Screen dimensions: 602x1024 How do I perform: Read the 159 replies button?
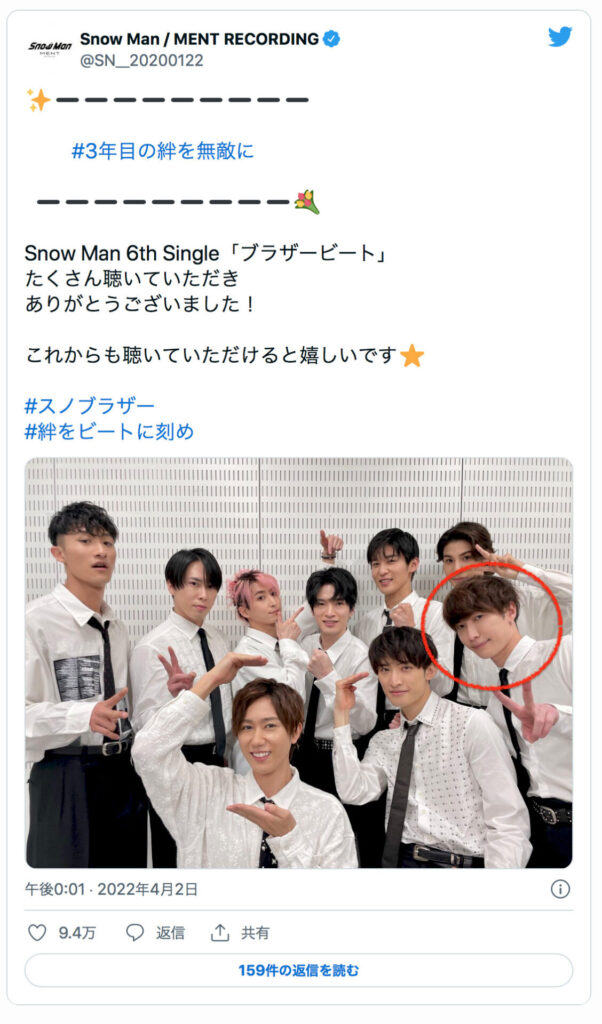[x=298, y=970]
